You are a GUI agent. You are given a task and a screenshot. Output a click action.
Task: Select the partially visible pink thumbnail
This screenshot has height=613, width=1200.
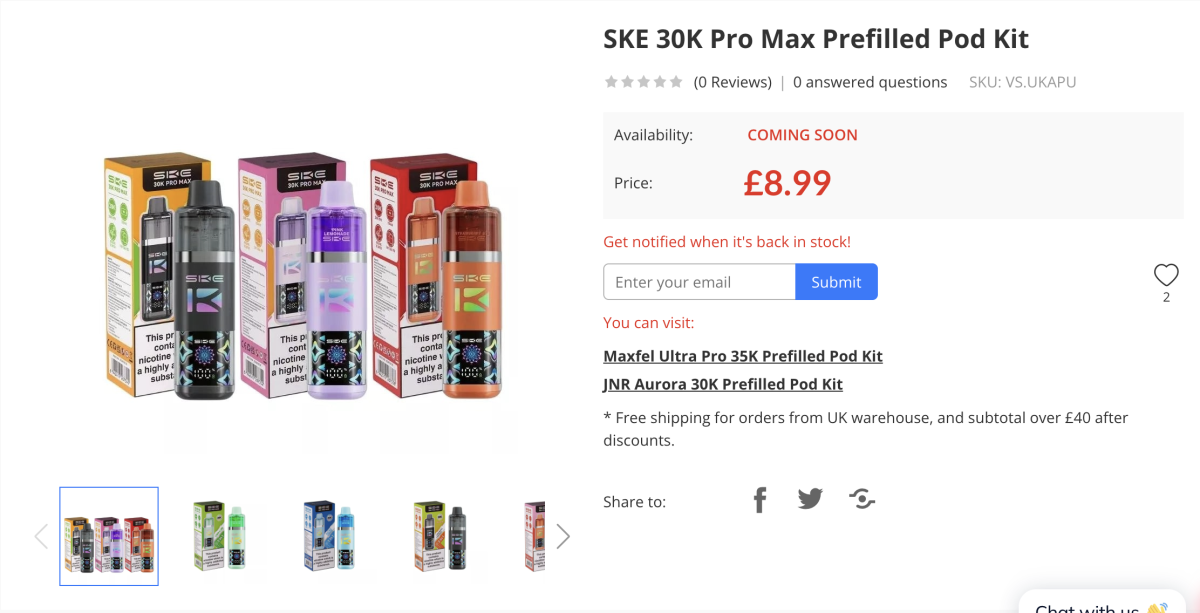534,536
